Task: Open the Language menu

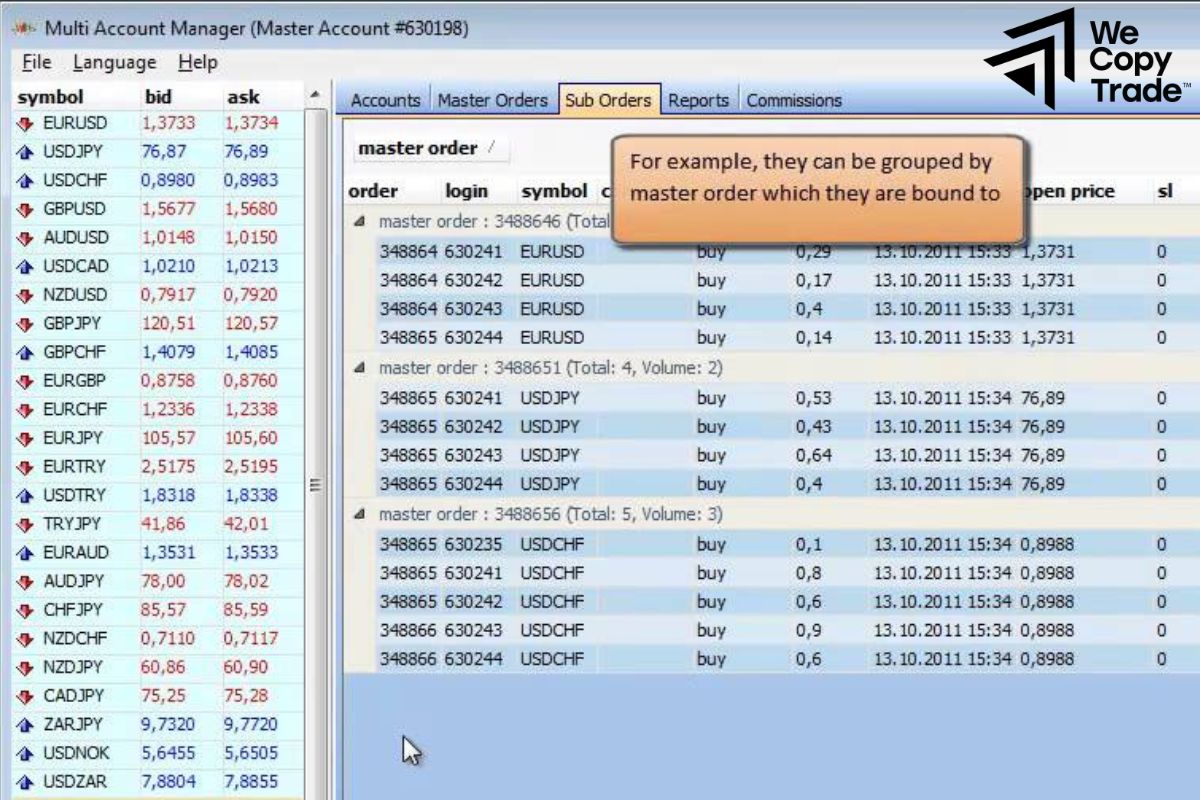Action: pyautogui.click(x=114, y=62)
